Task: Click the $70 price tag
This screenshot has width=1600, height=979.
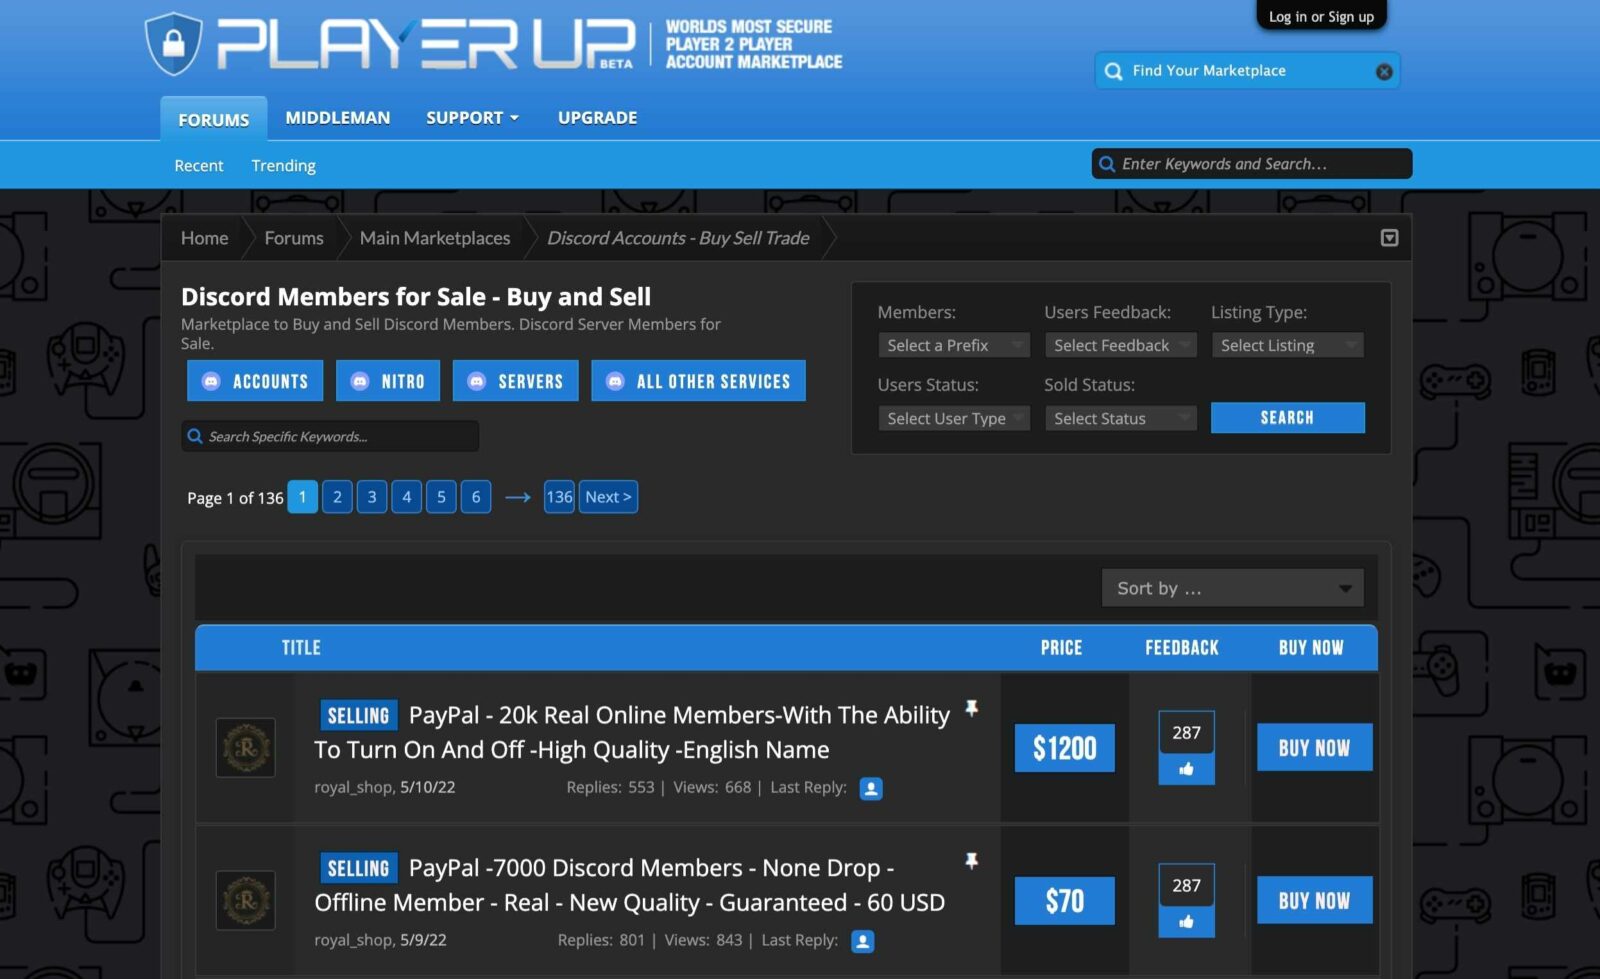Action: click(x=1064, y=901)
